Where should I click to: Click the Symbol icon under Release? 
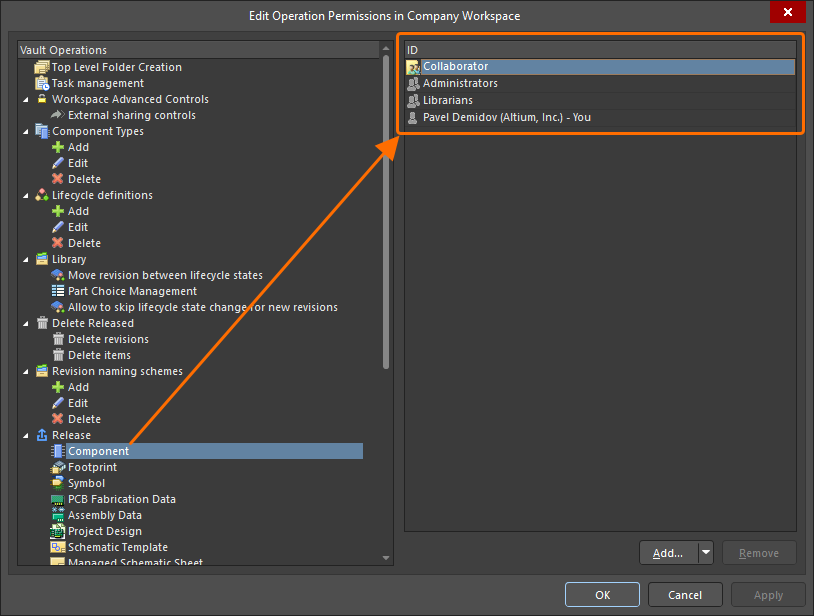58,483
